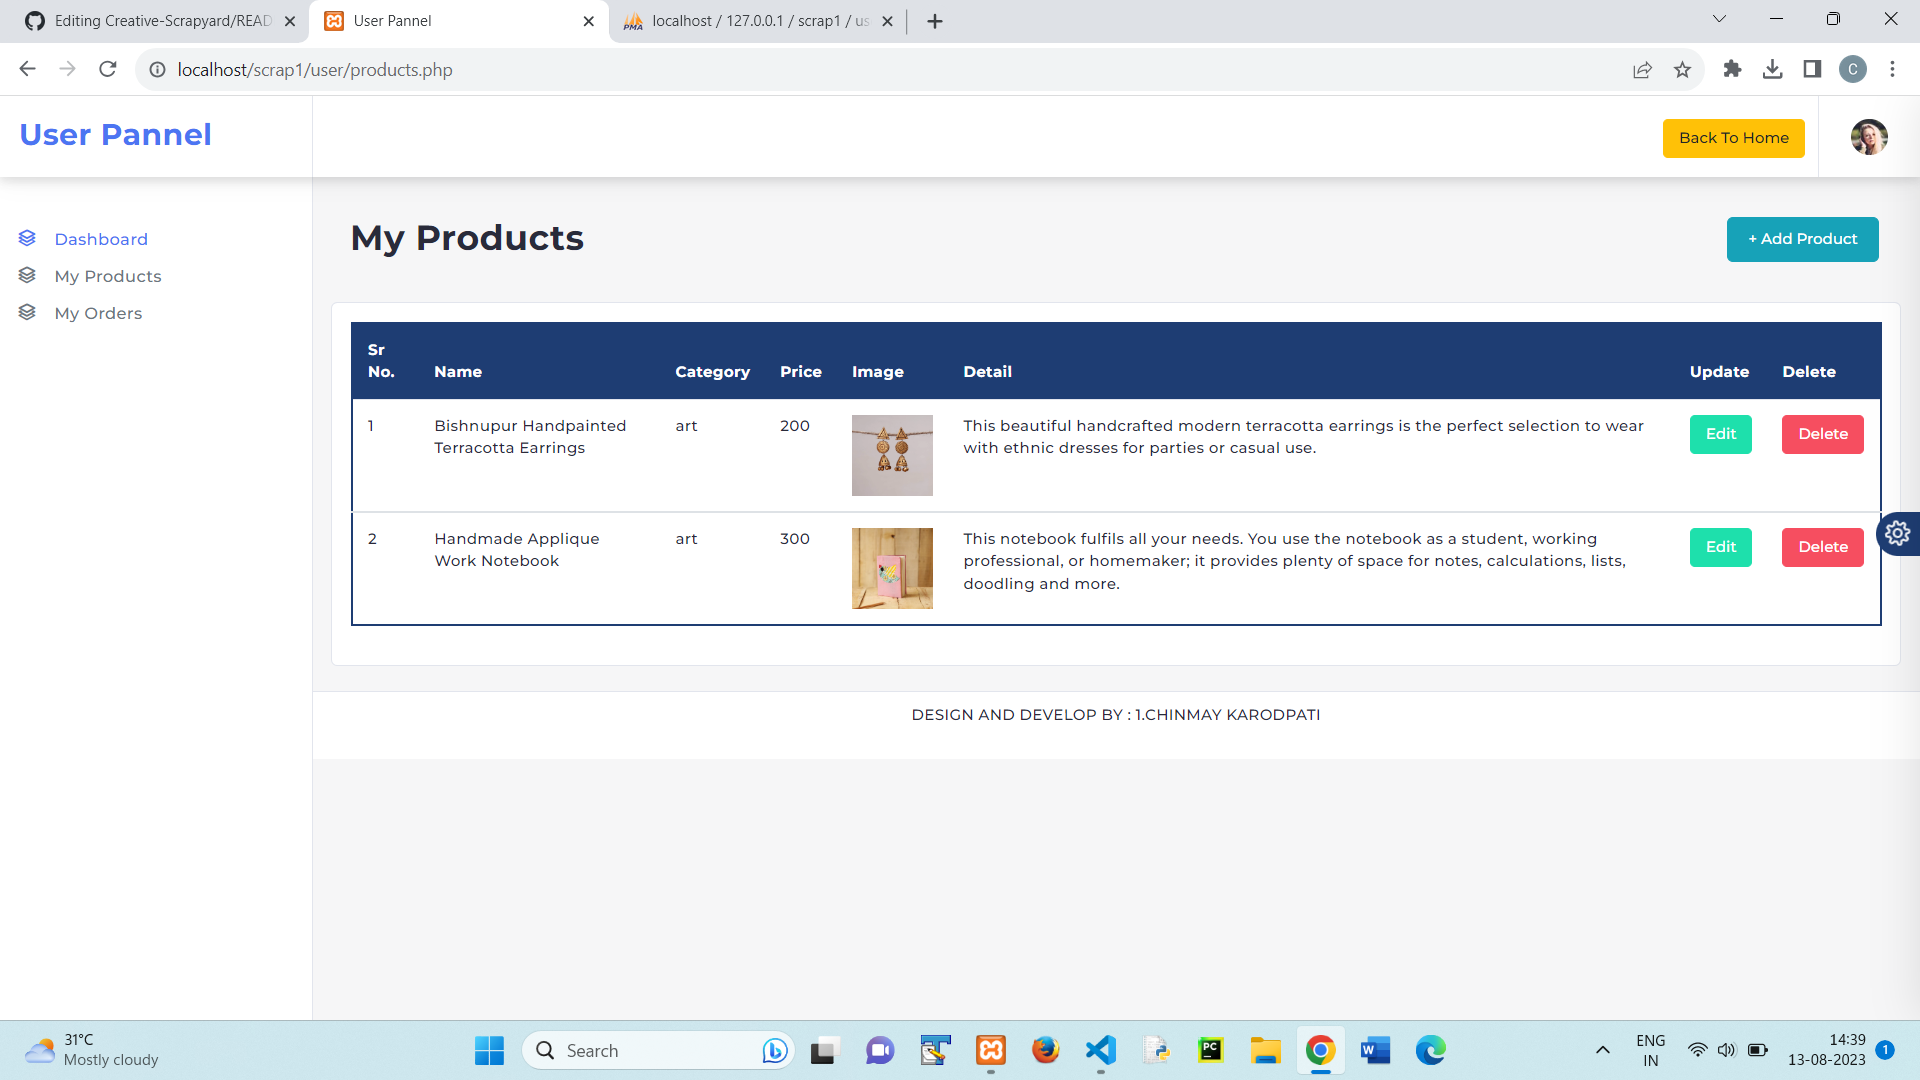Select the Dashboard sidebar icon
The image size is (1920, 1080).
click(27, 238)
